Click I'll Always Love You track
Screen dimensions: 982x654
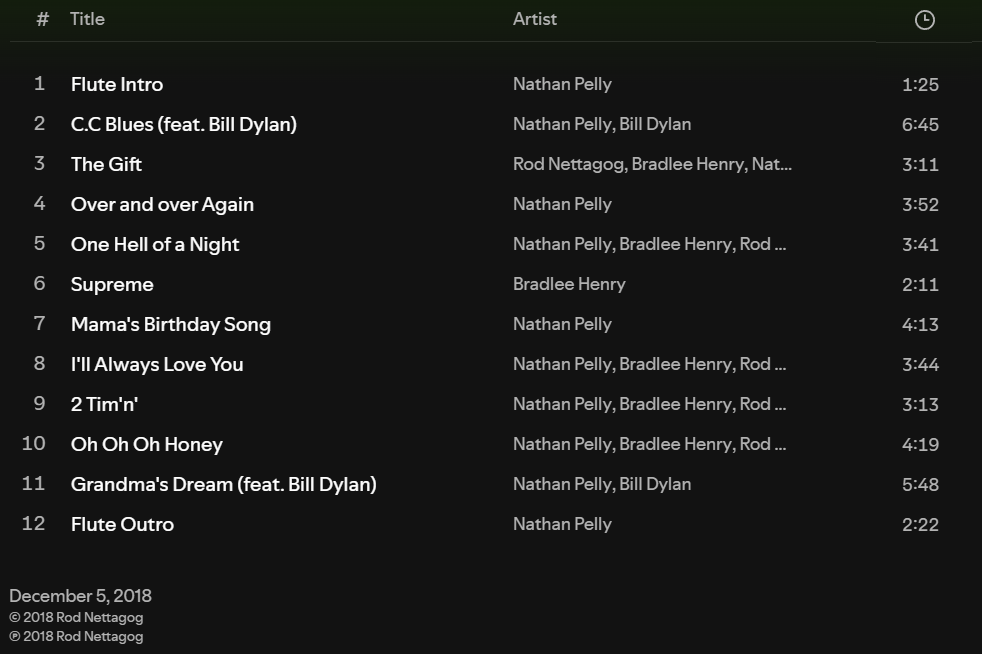tap(157, 365)
